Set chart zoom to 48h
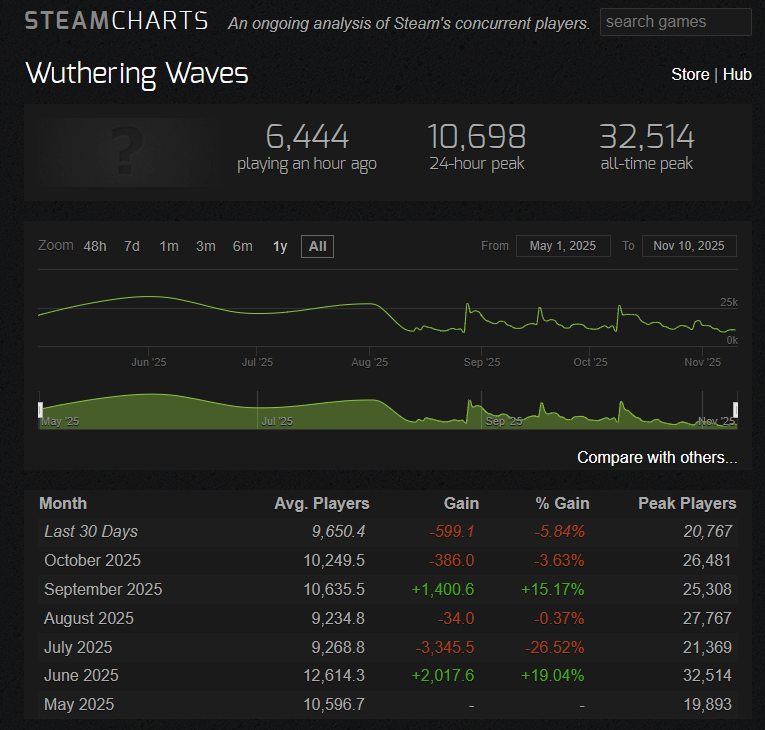Viewport: 765px width, 730px height. click(95, 246)
